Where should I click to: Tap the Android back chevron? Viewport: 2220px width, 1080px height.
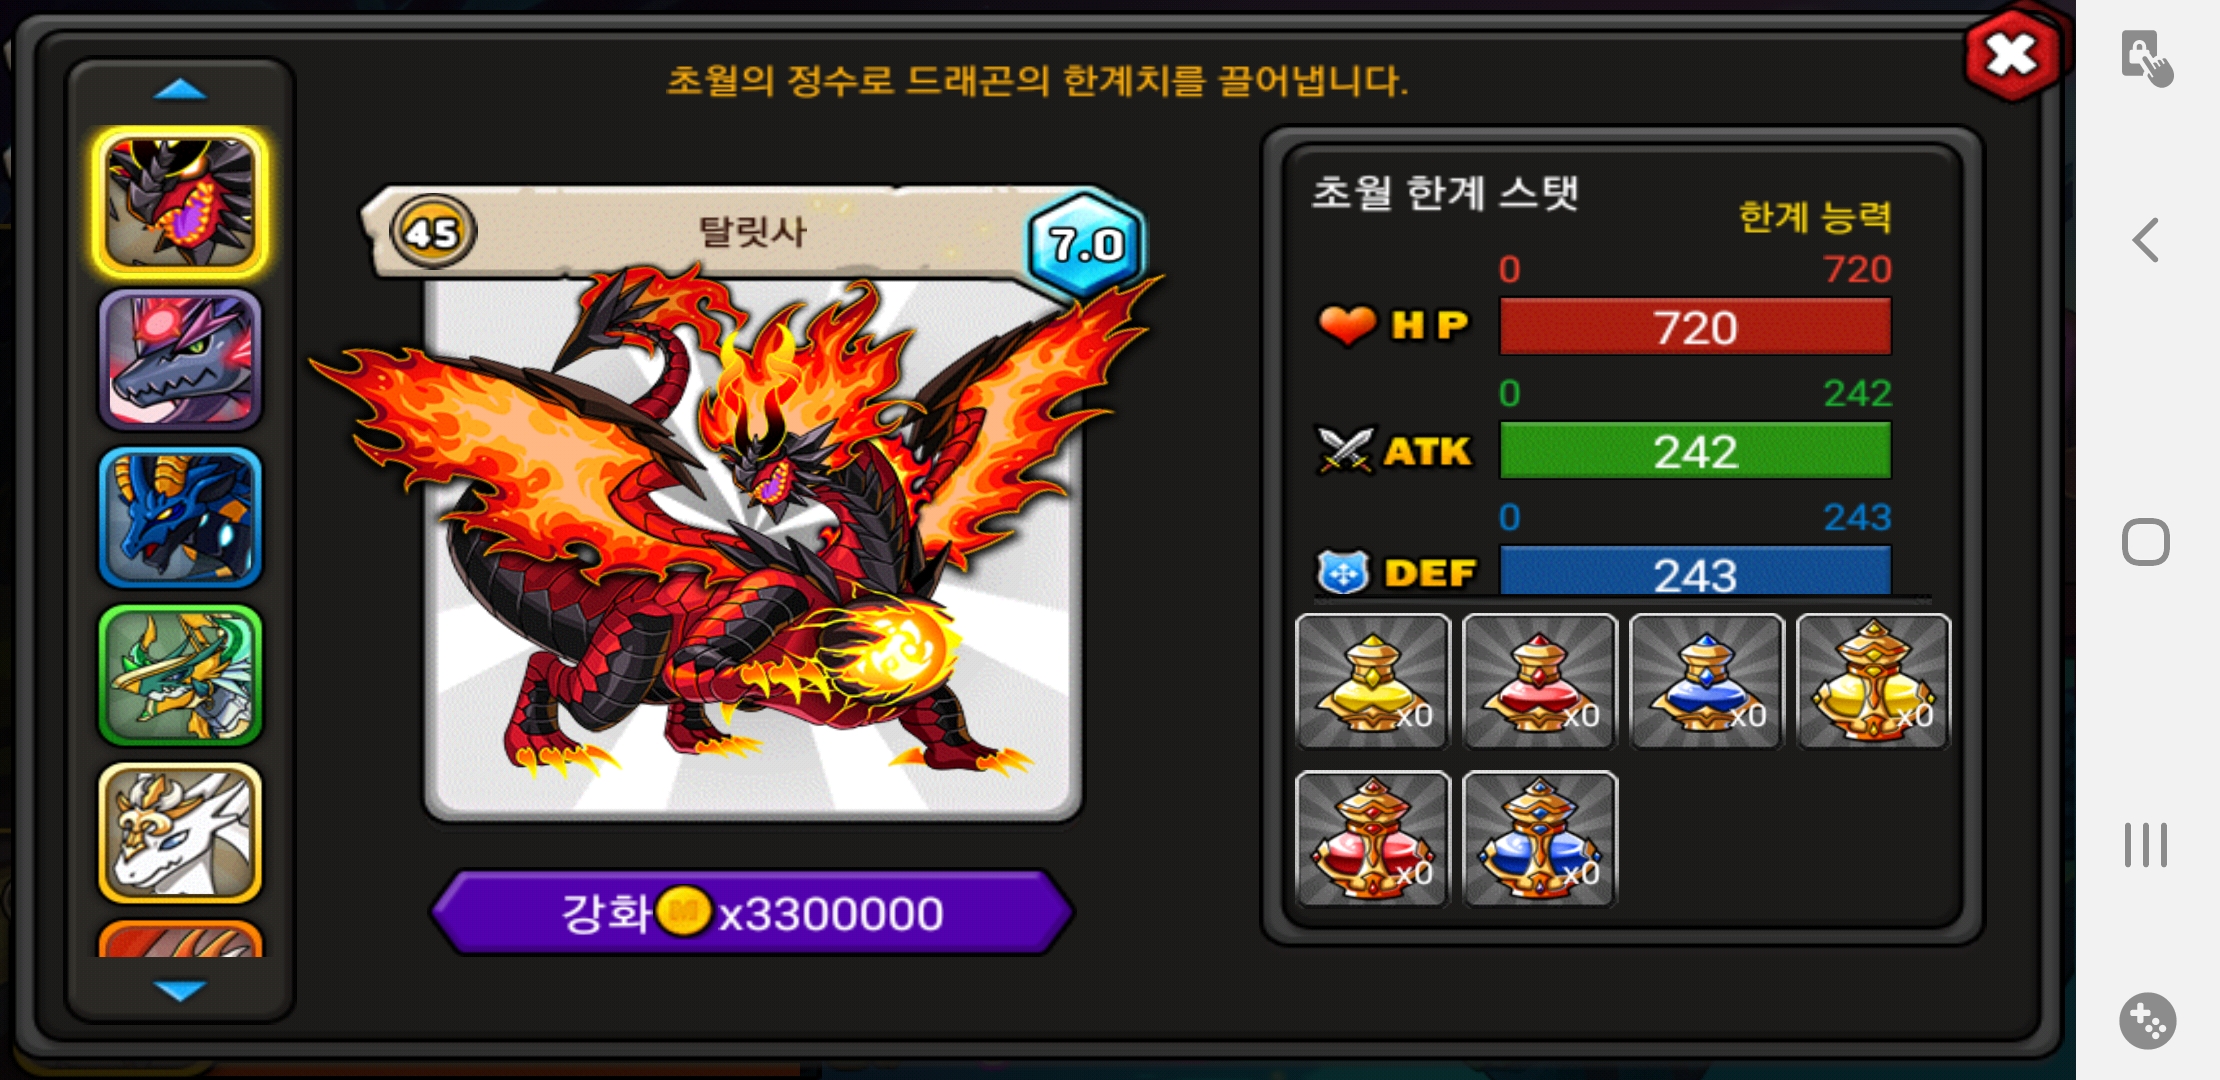click(x=2146, y=240)
